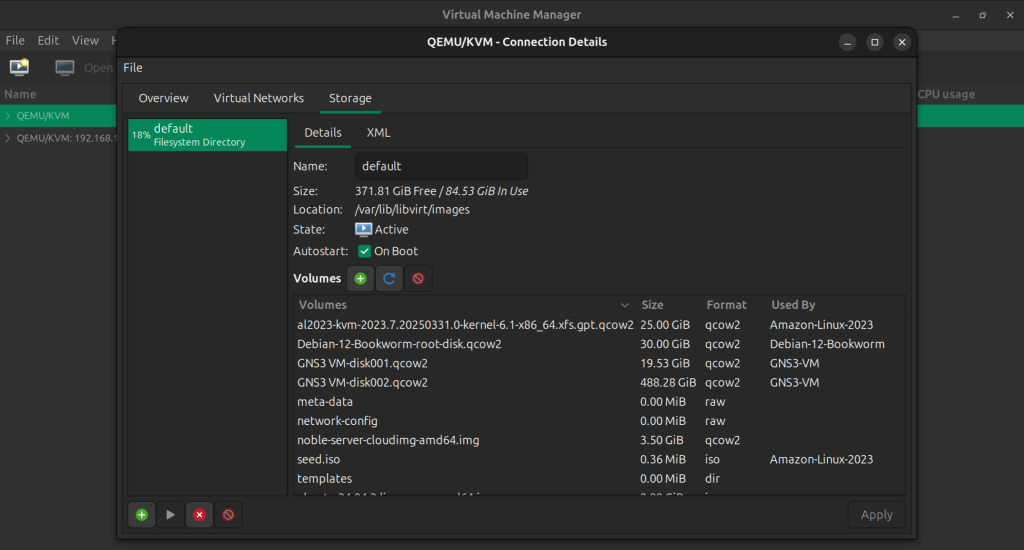Click the Apply button
The image size is (1024, 550).
[x=876, y=515]
